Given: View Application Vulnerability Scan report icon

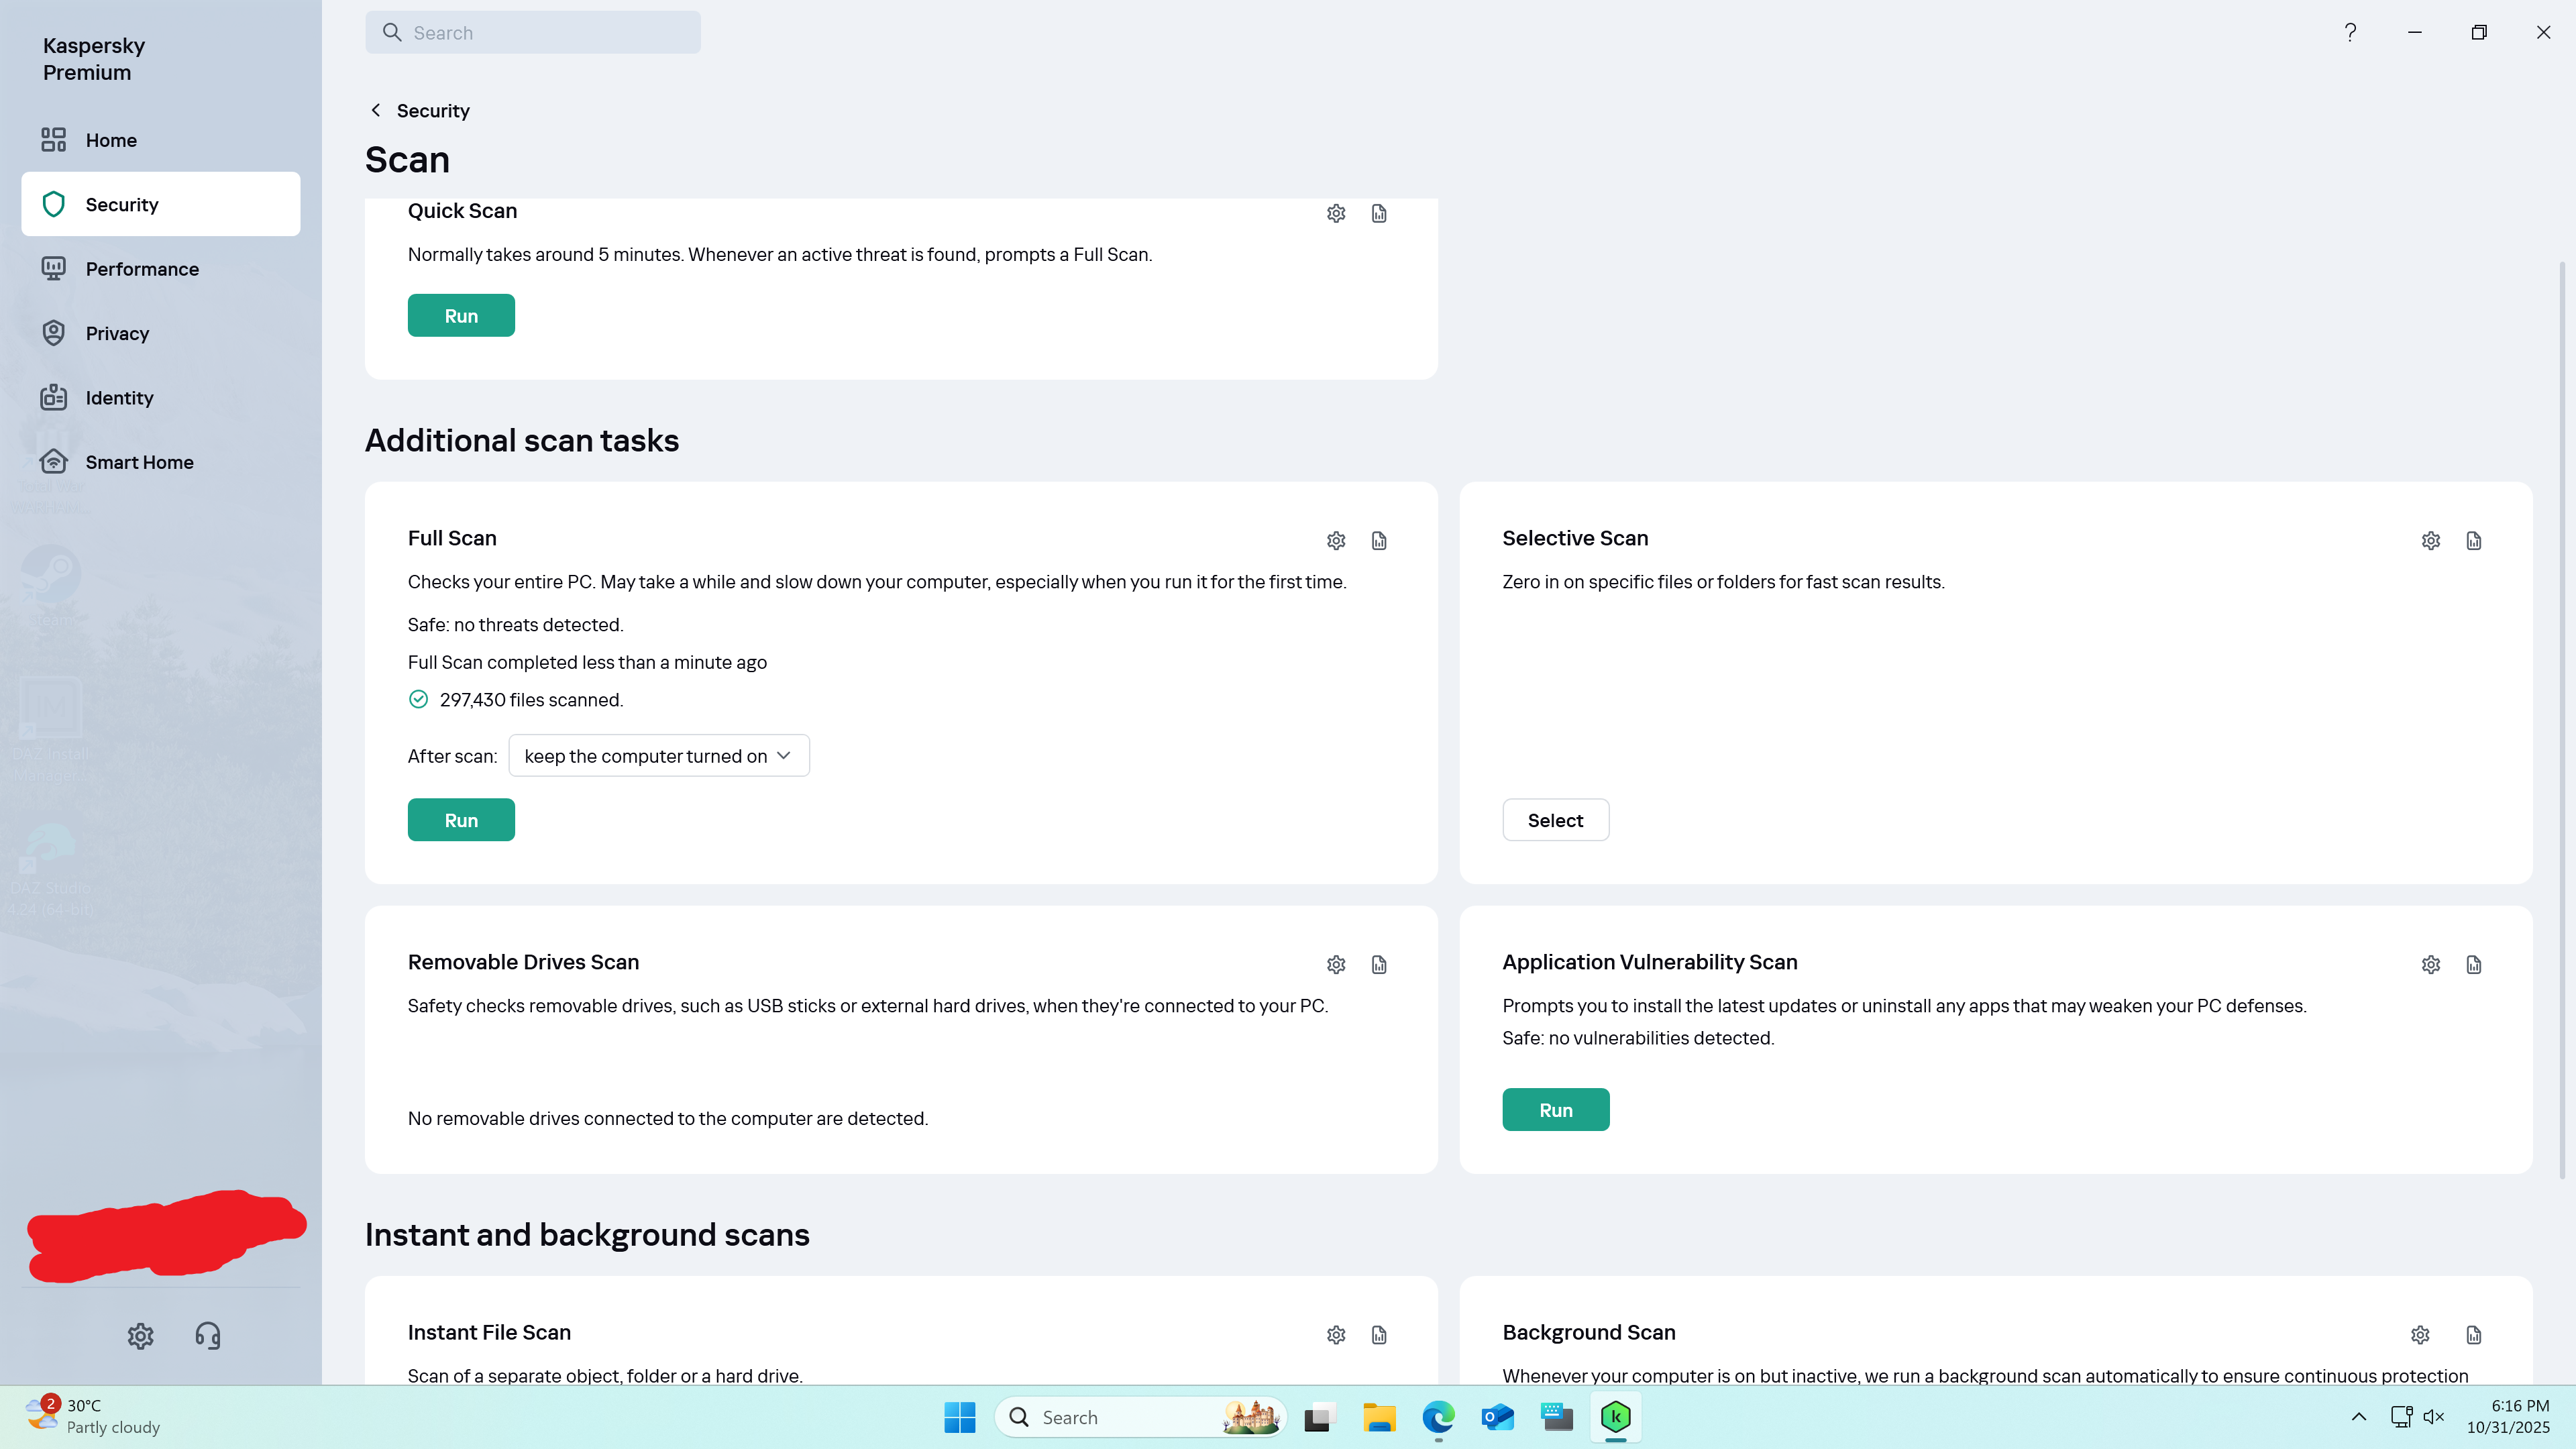Looking at the screenshot, I should tap(2474, 965).
